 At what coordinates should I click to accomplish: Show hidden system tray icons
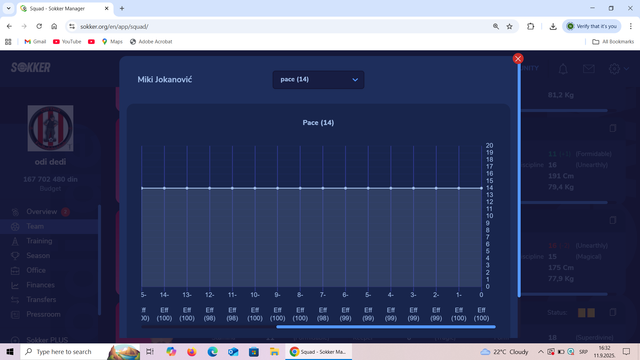click(540, 351)
